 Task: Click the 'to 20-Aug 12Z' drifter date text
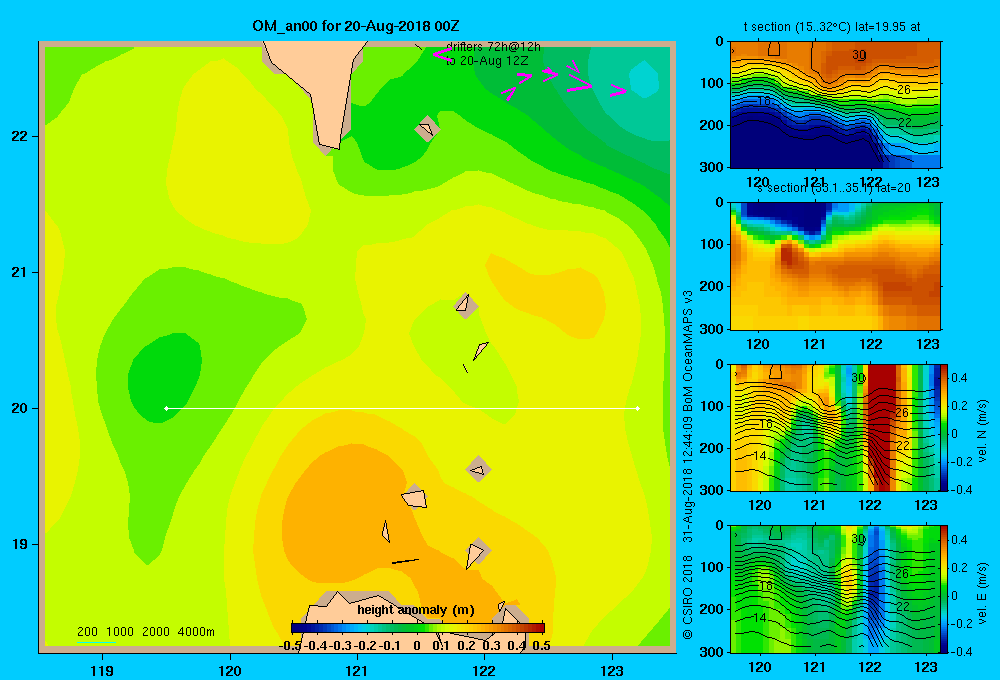487,61
